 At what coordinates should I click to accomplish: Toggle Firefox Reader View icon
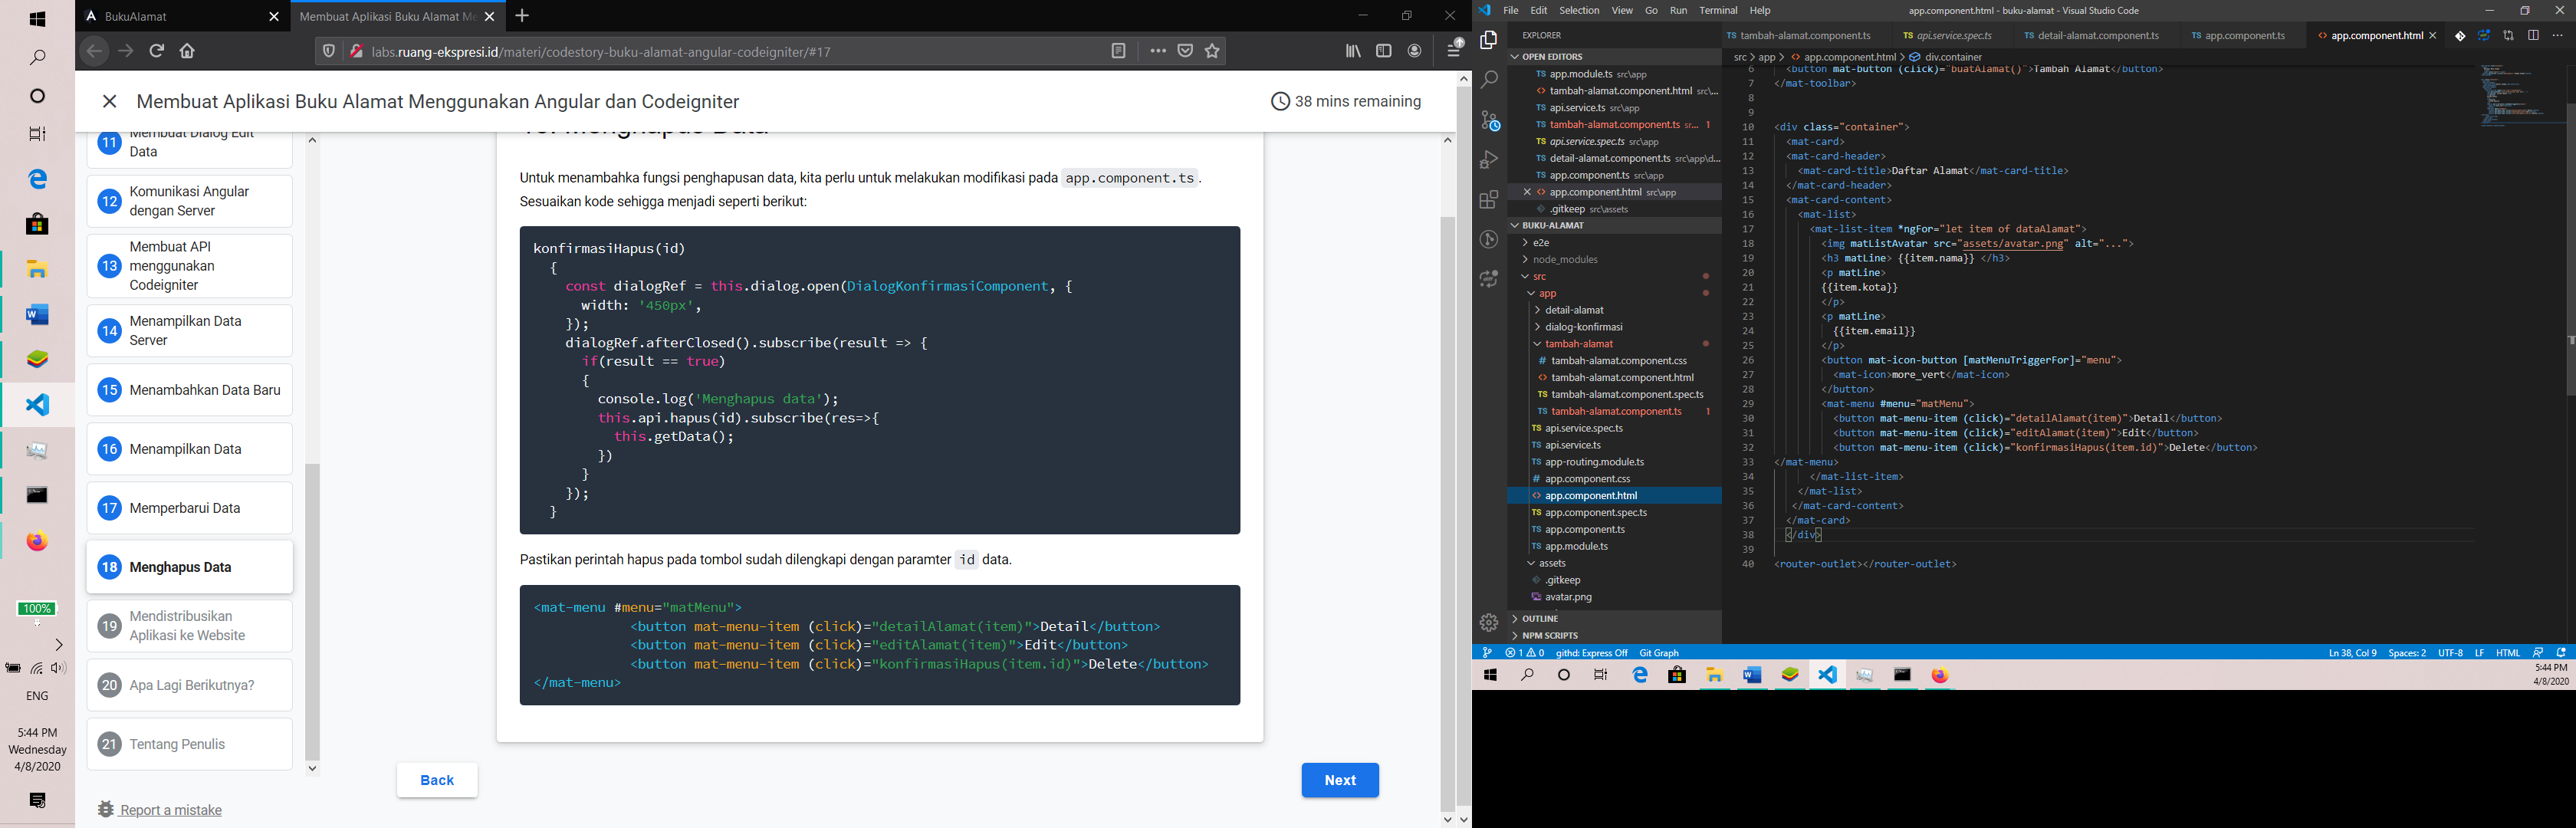1118,51
